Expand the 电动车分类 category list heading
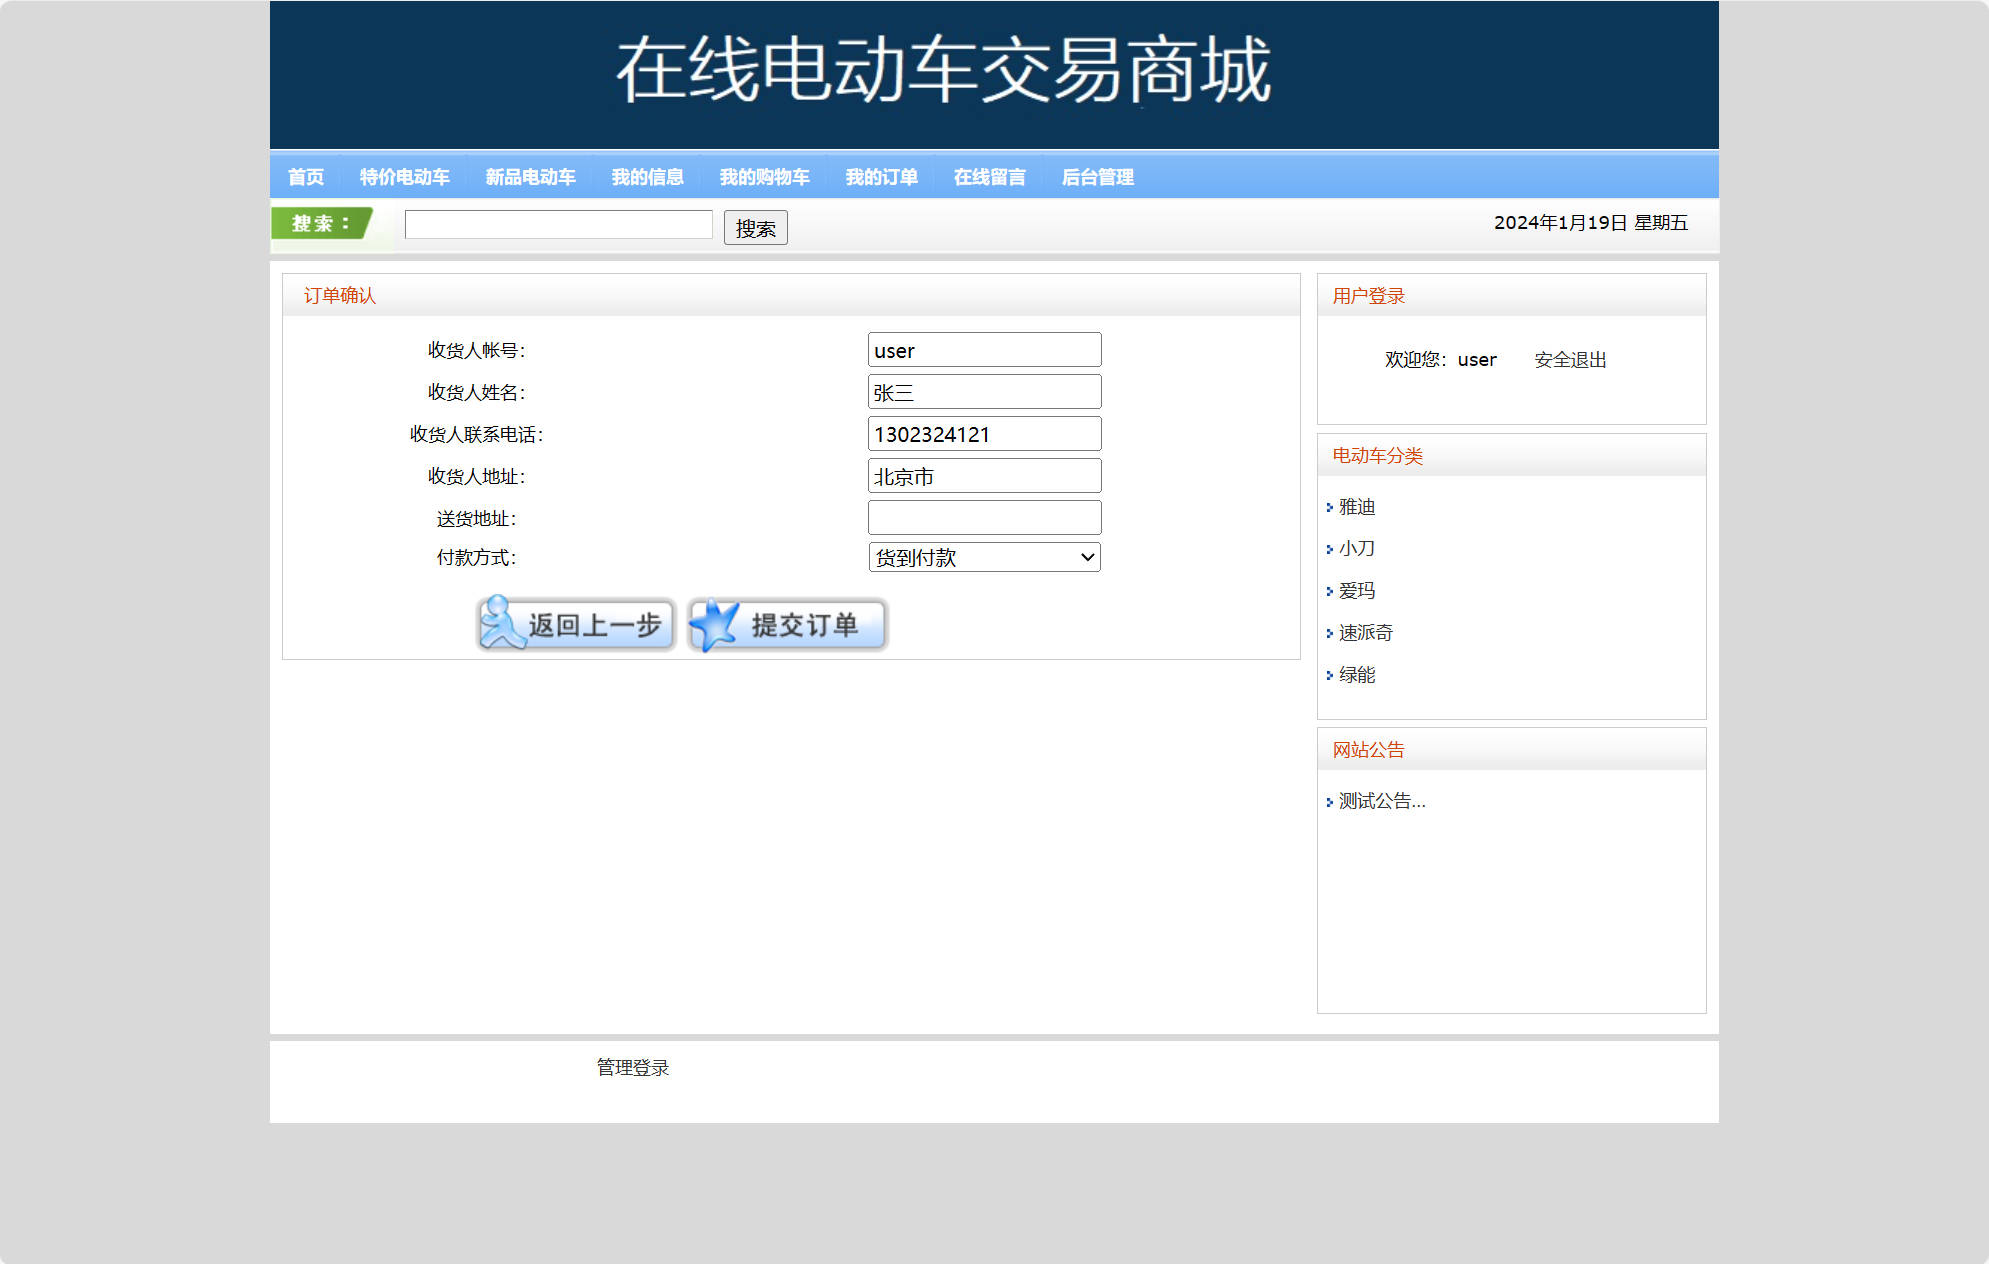This screenshot has height=1264, width=1989. click(1377, 455)
